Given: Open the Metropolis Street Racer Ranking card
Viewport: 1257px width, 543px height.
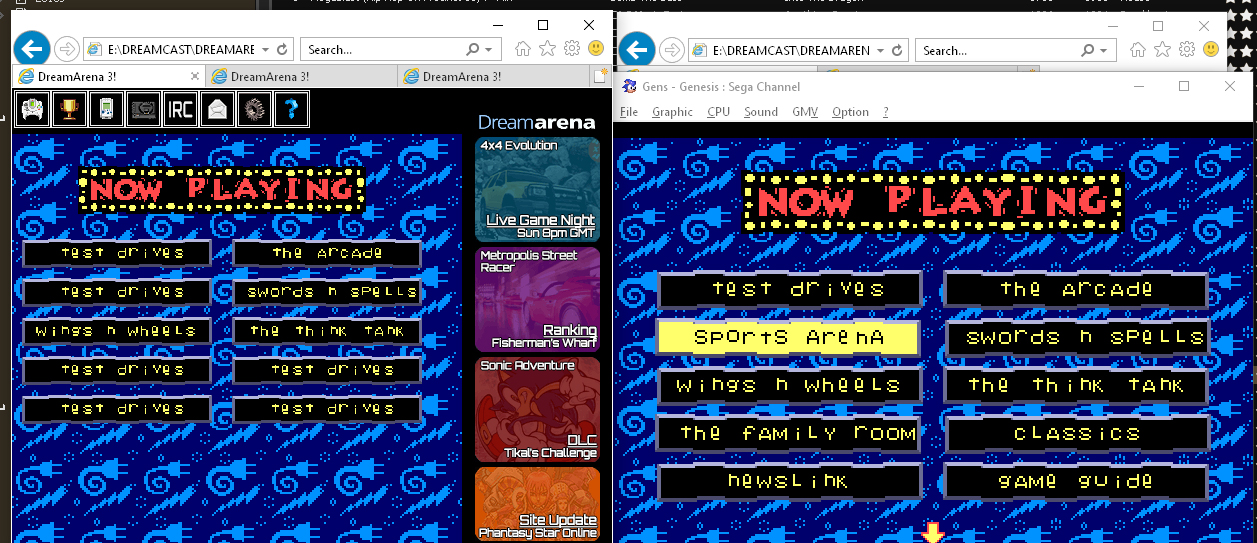Looking at the screenshot, I should 538,299.
